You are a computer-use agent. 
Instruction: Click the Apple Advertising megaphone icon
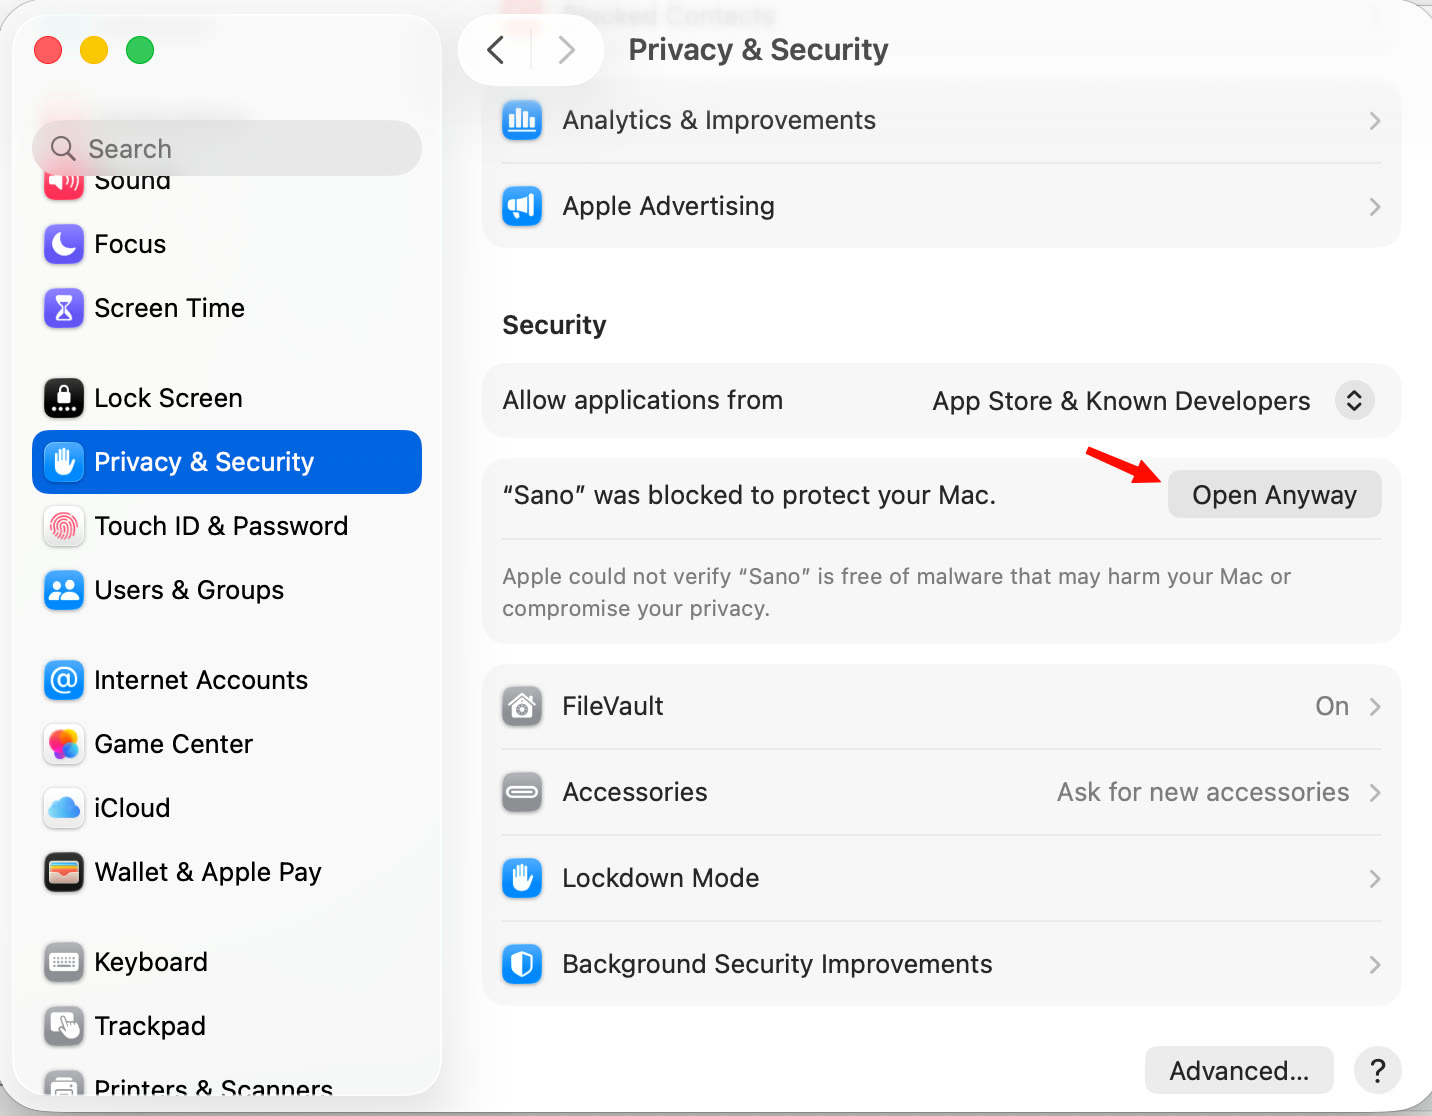(x=522, y=206)
